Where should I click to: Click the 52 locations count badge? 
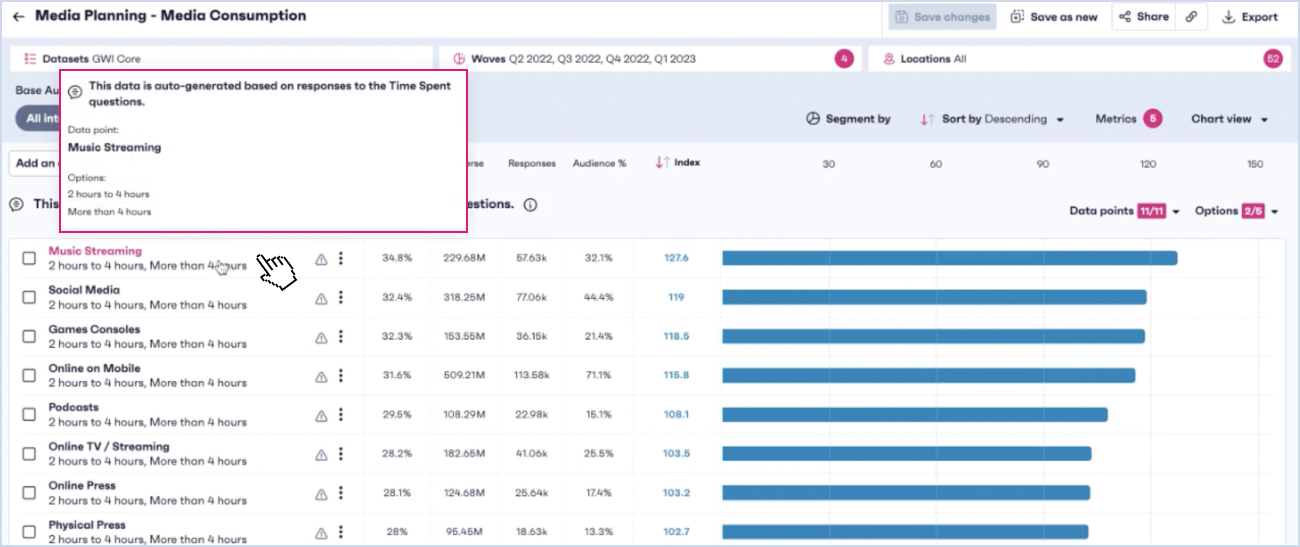[1273, 59]
